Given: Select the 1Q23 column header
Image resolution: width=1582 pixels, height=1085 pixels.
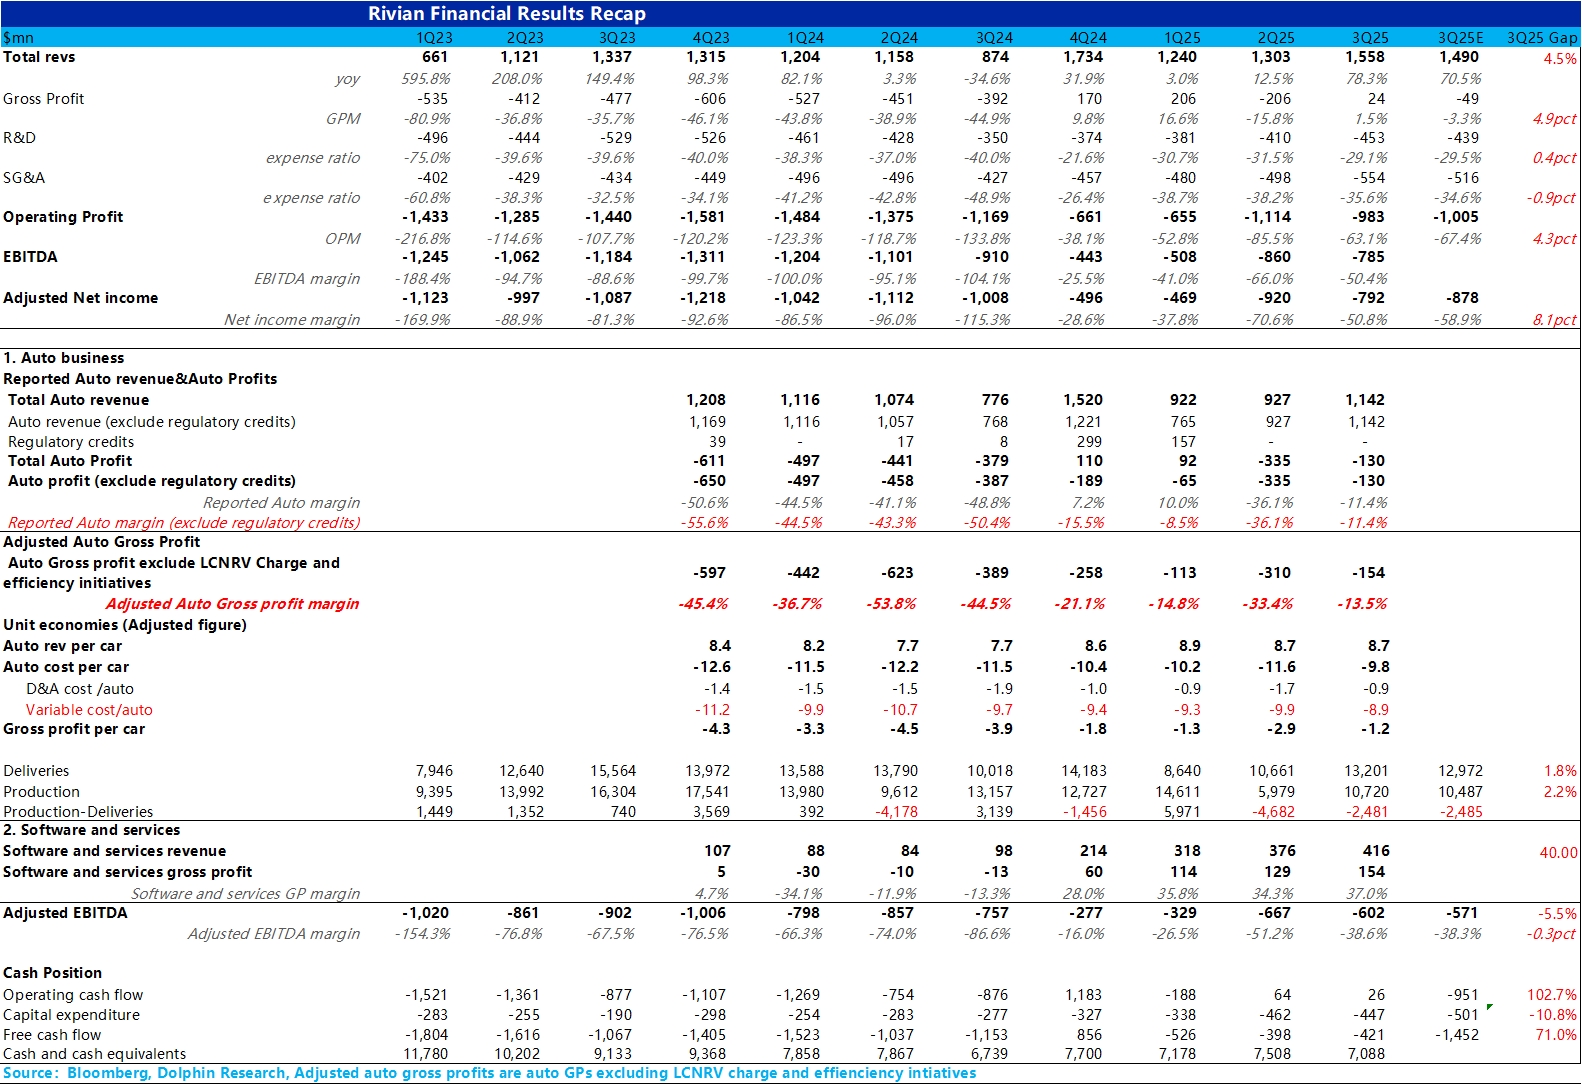Looking at the screenshot, I should tap(434, 38).
